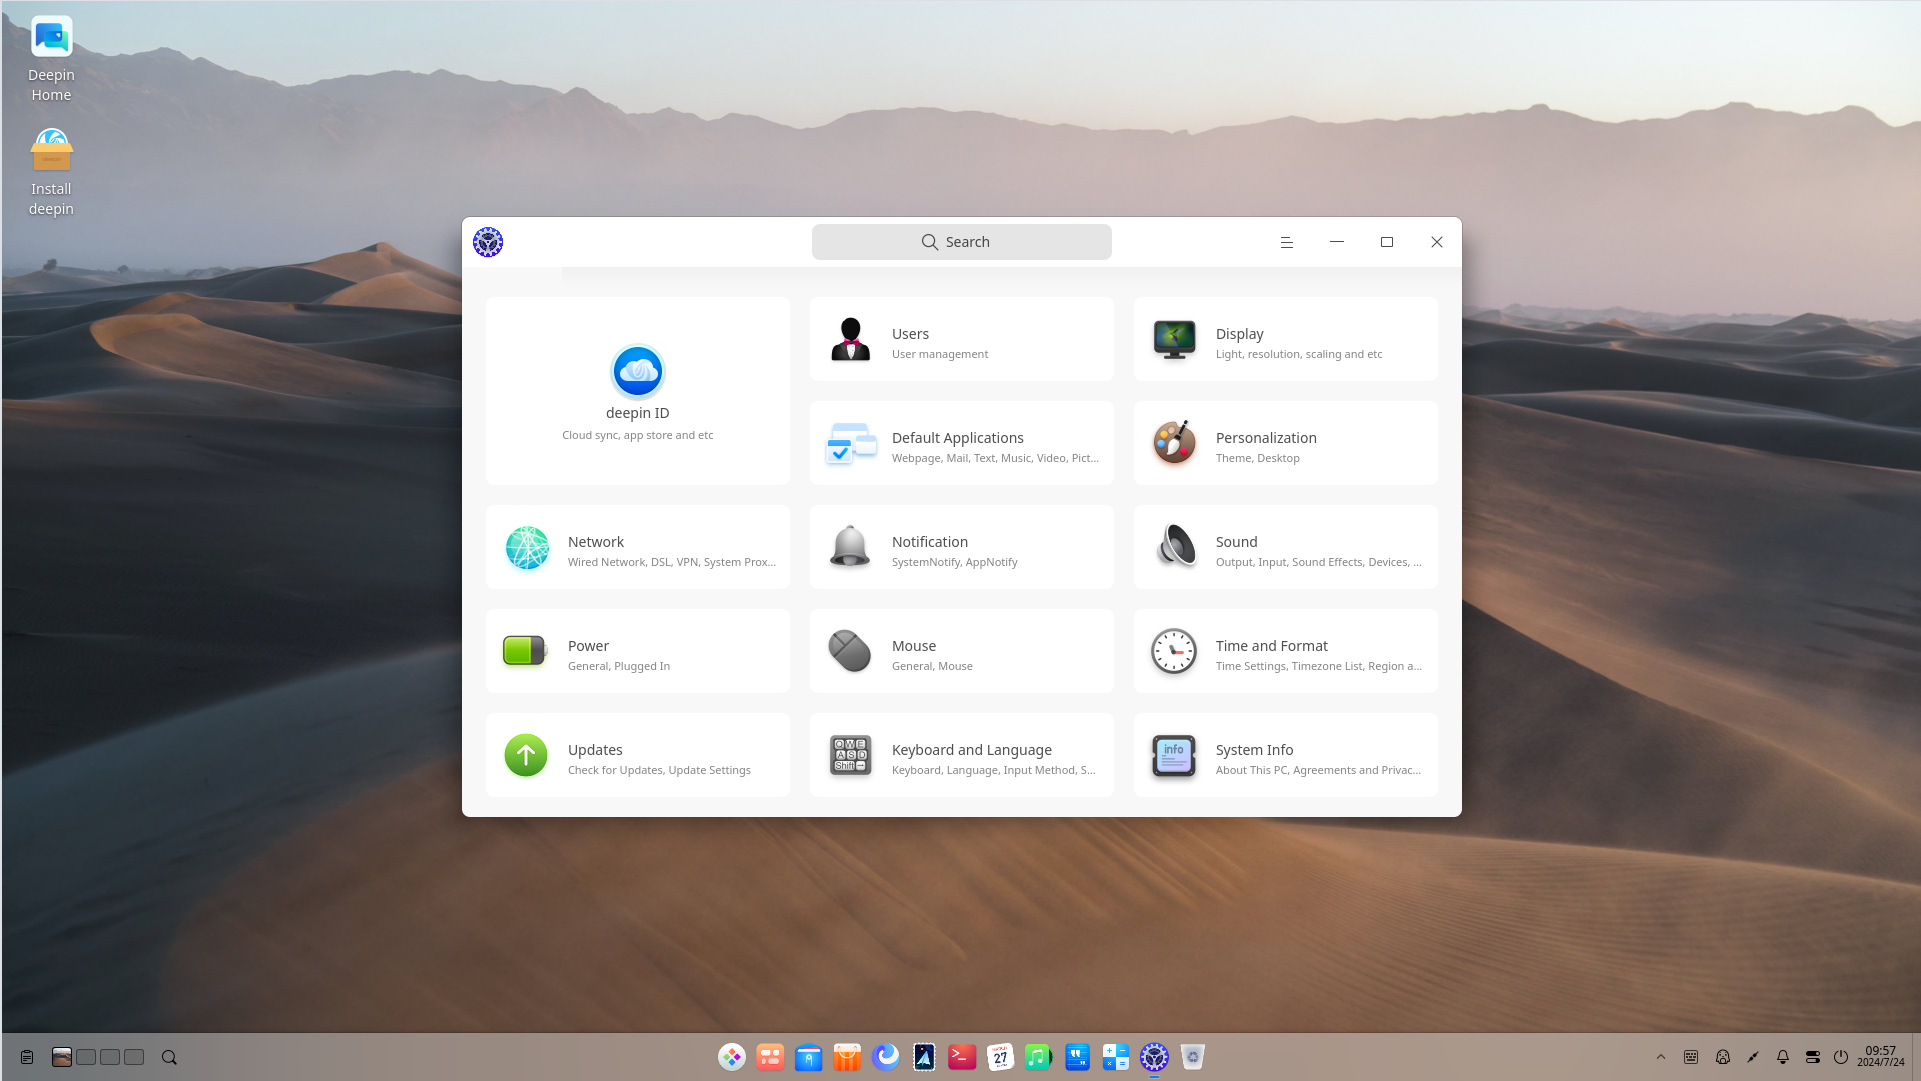Open the Calendar app from the dock
Image resolution: width=1921 pixels, height=1081 pixels.
tap(1000, 1057)
